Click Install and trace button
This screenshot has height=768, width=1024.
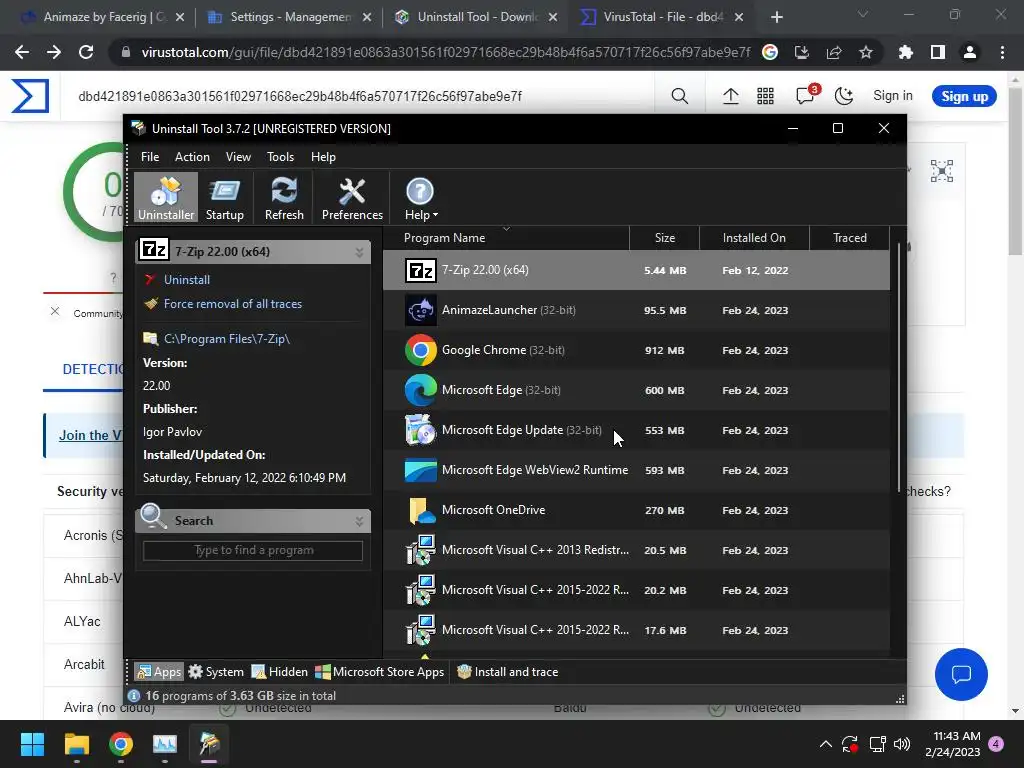tap(507, 671)
